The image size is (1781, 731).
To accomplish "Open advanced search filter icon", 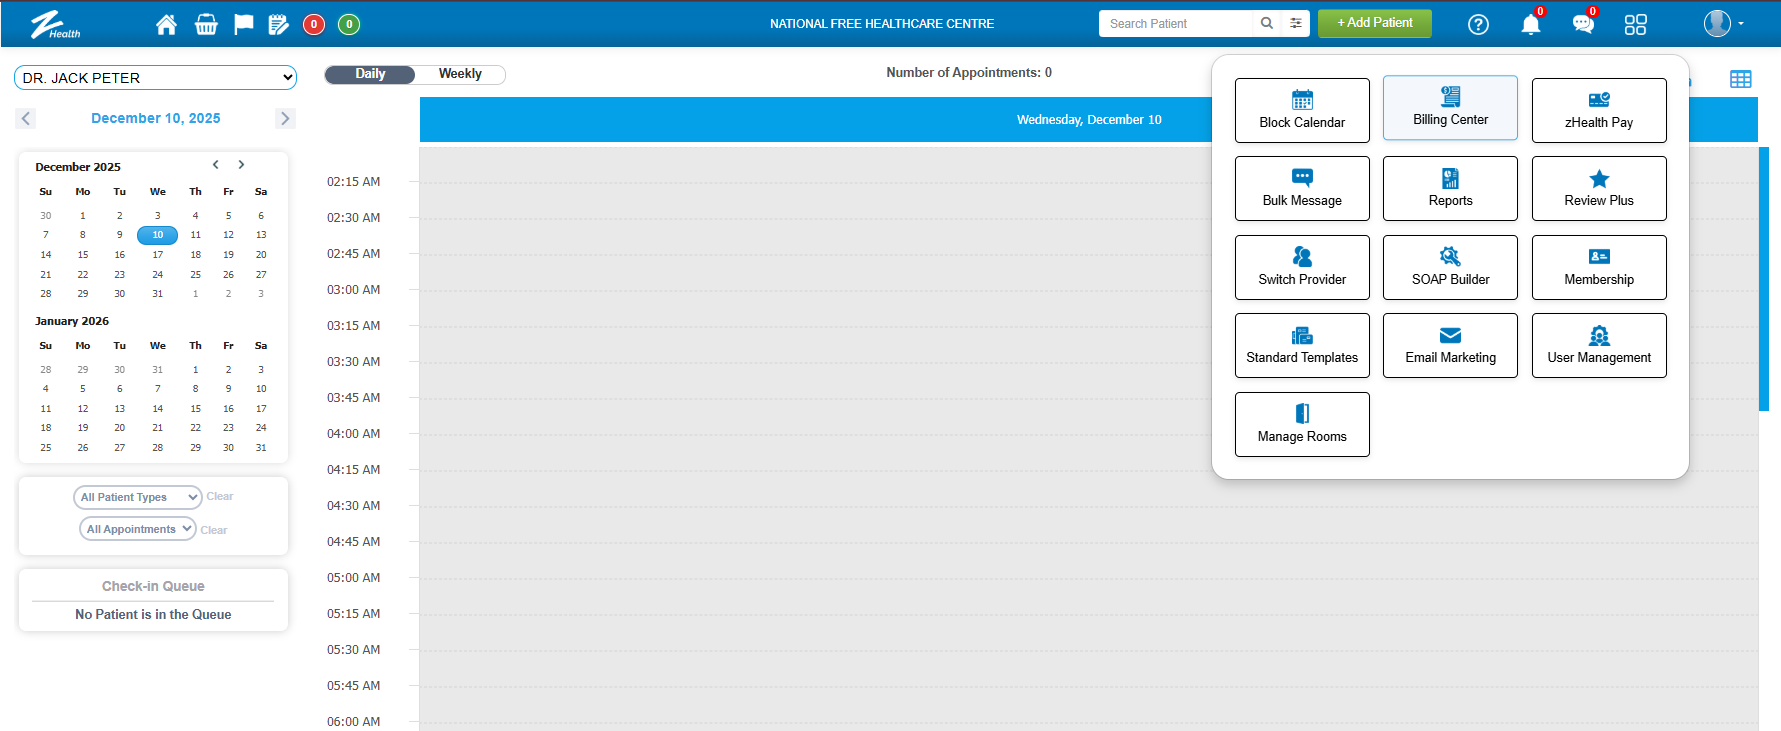I will coord(1295,23).
